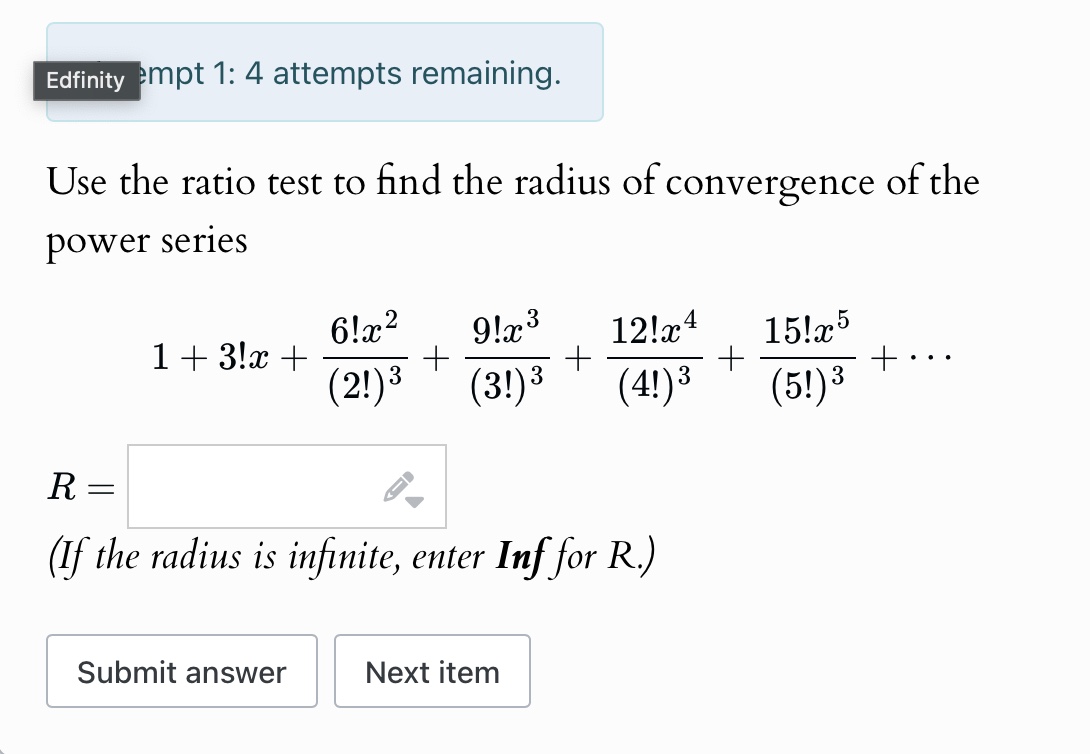The image size is (1090, 754).
Task: Activate the pencil tool beside the answer field
Action: [397, 485]
